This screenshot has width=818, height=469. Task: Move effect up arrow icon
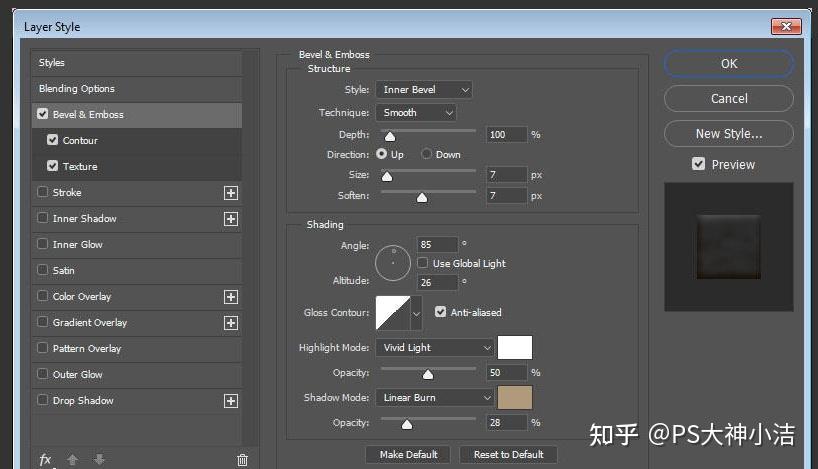click(x=73, y=460)
